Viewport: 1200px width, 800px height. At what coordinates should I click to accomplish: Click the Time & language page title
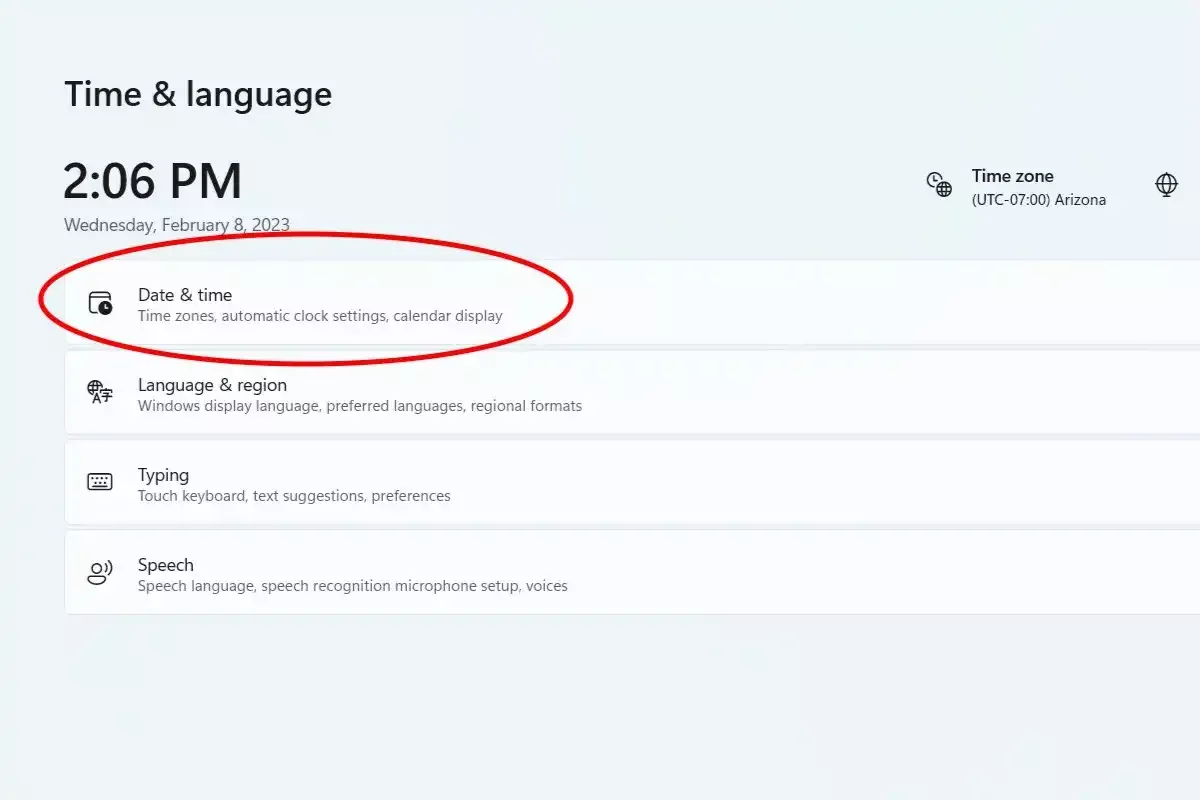click(x=198, y=95)
